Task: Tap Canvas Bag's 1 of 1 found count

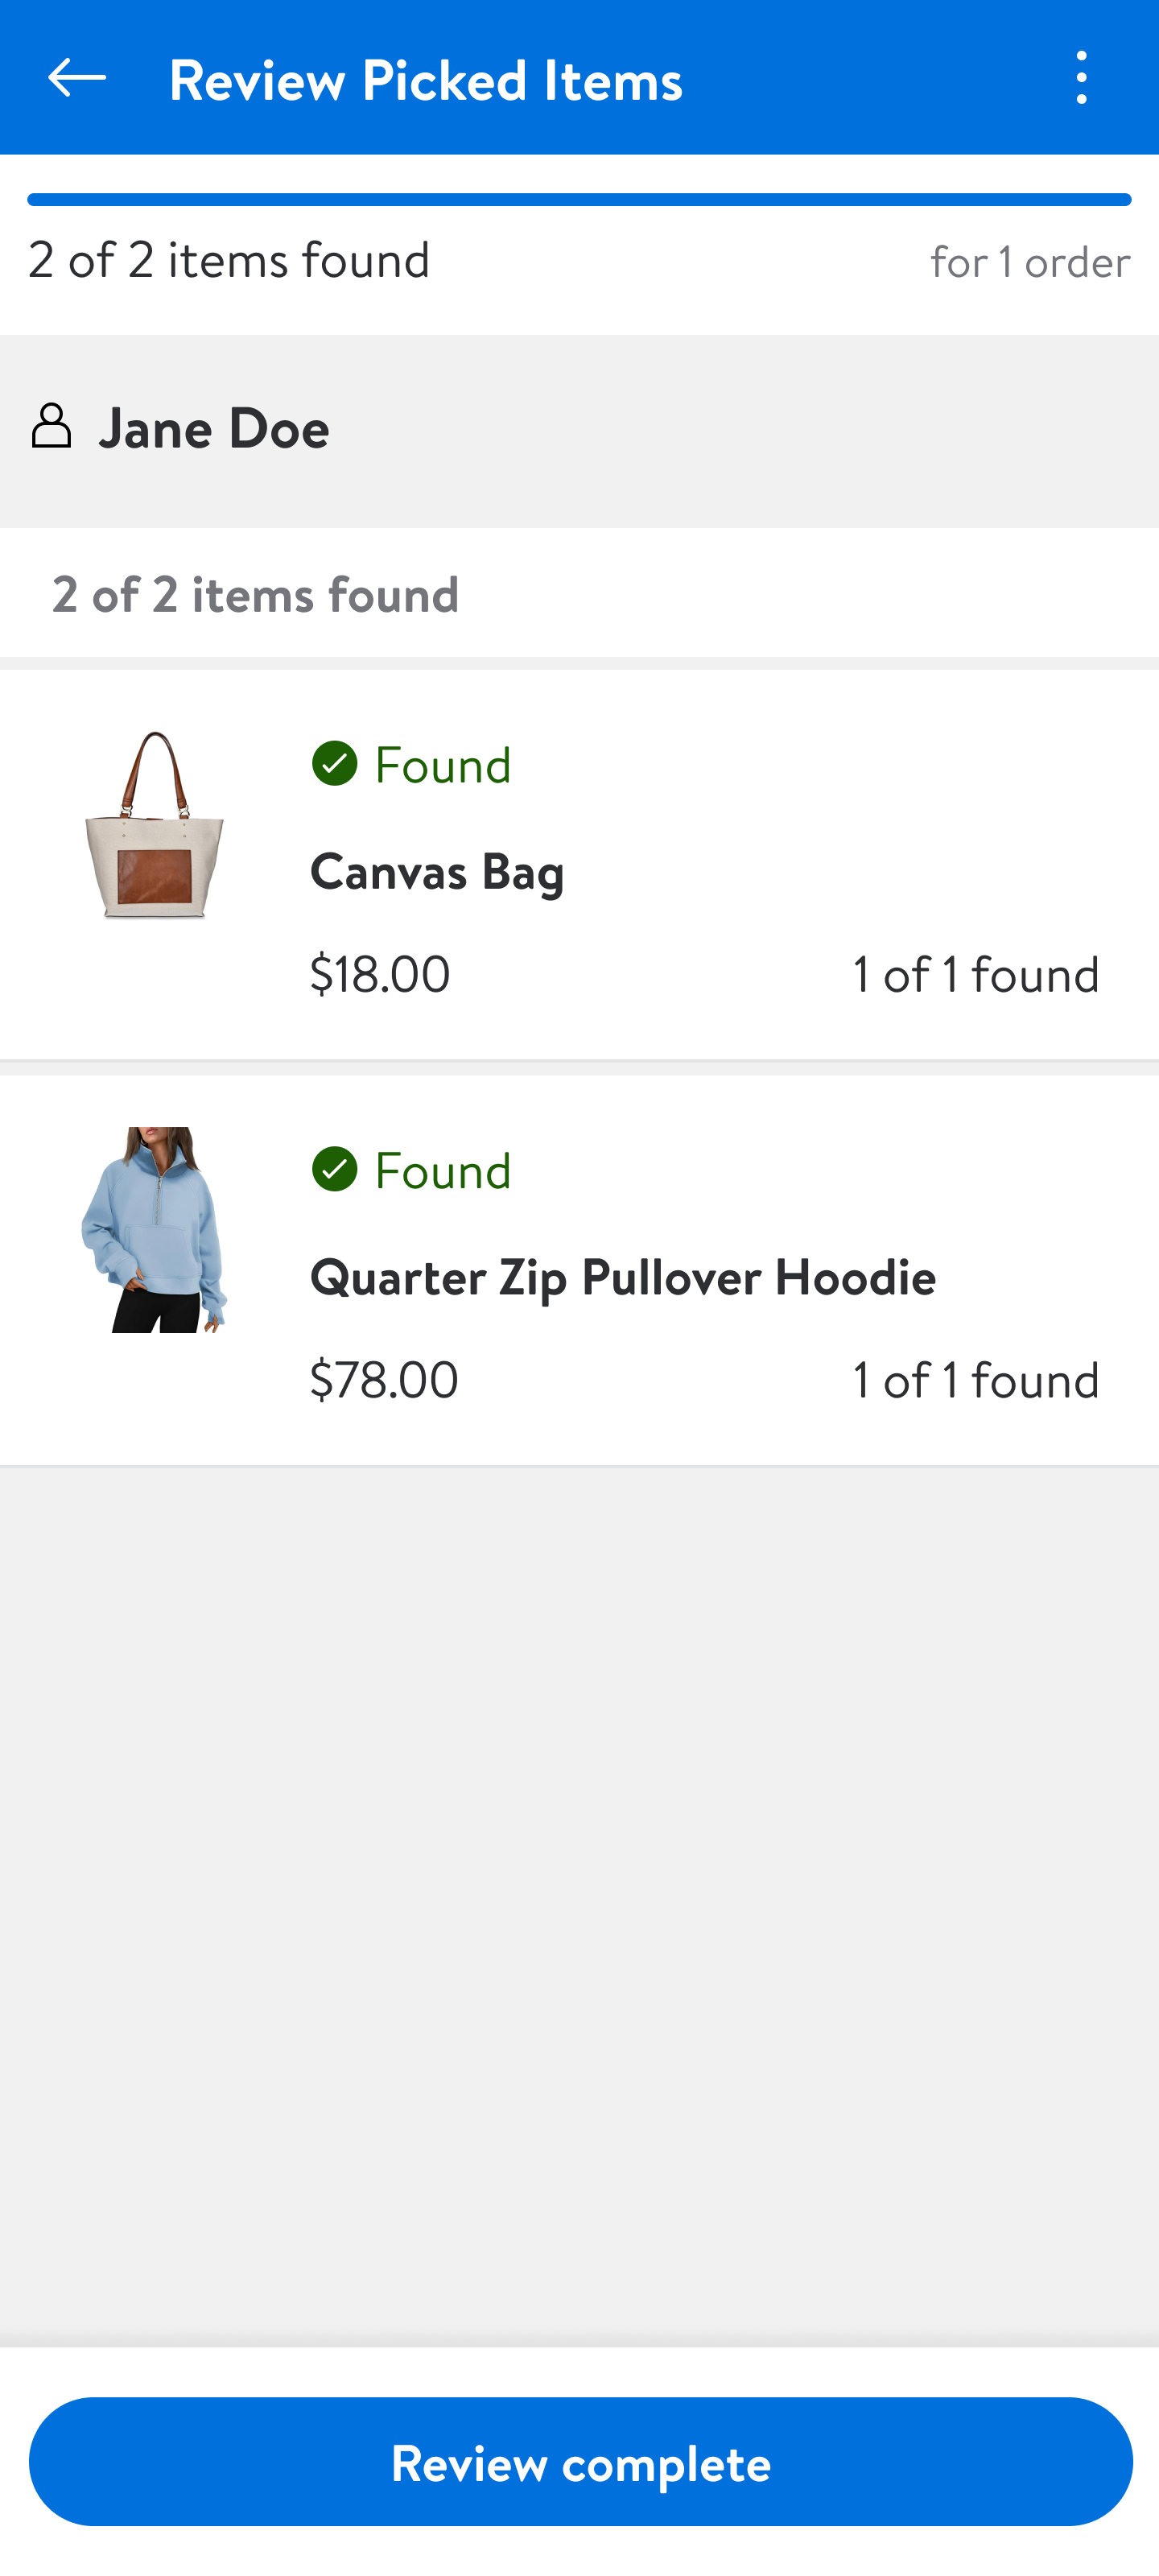Action: click(x=975, y=974)
